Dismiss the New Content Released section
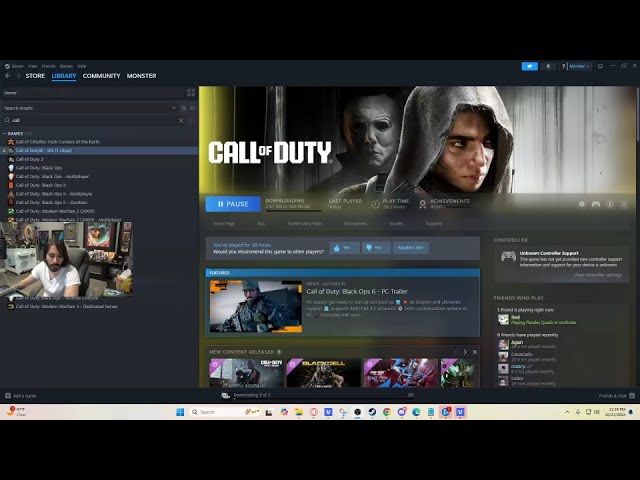The image size is (640, 480). [x=475, y=352]
